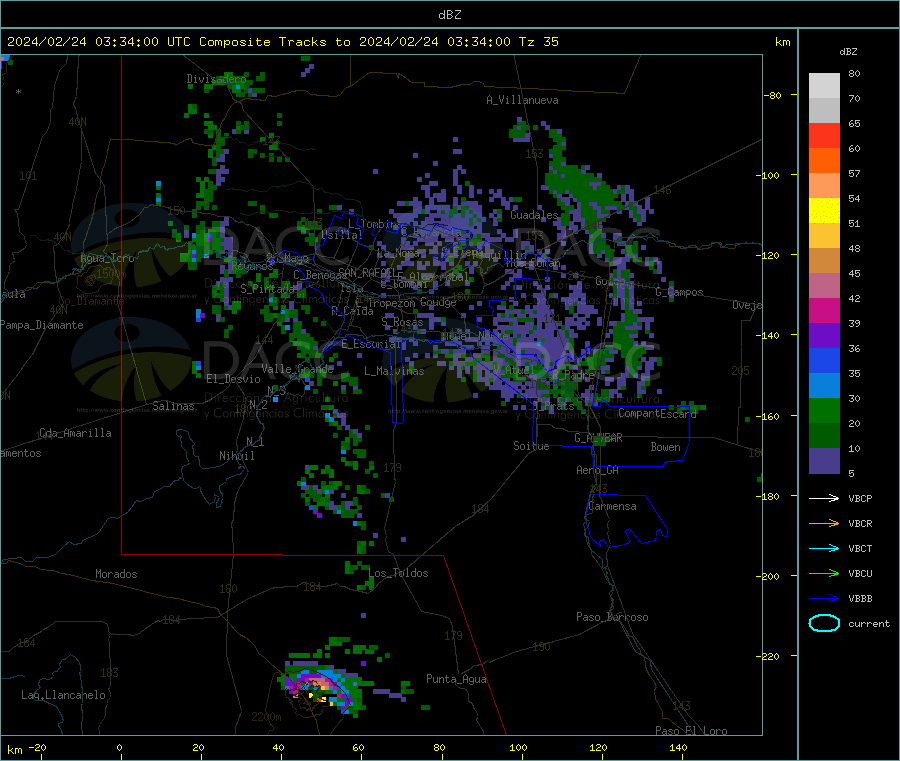Pick the orange swatch between 60 and 57
This screenshot has height=761, width=900.
(824, 161)
